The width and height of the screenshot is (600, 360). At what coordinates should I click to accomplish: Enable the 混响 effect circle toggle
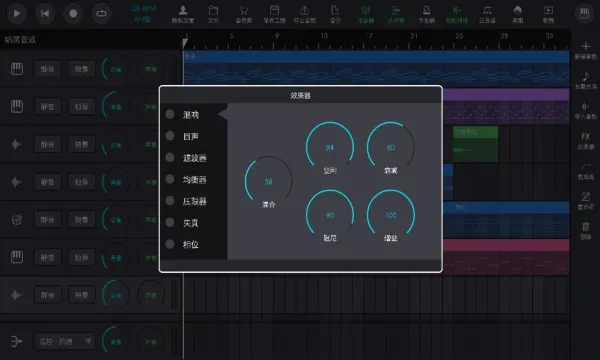(170, 114)
